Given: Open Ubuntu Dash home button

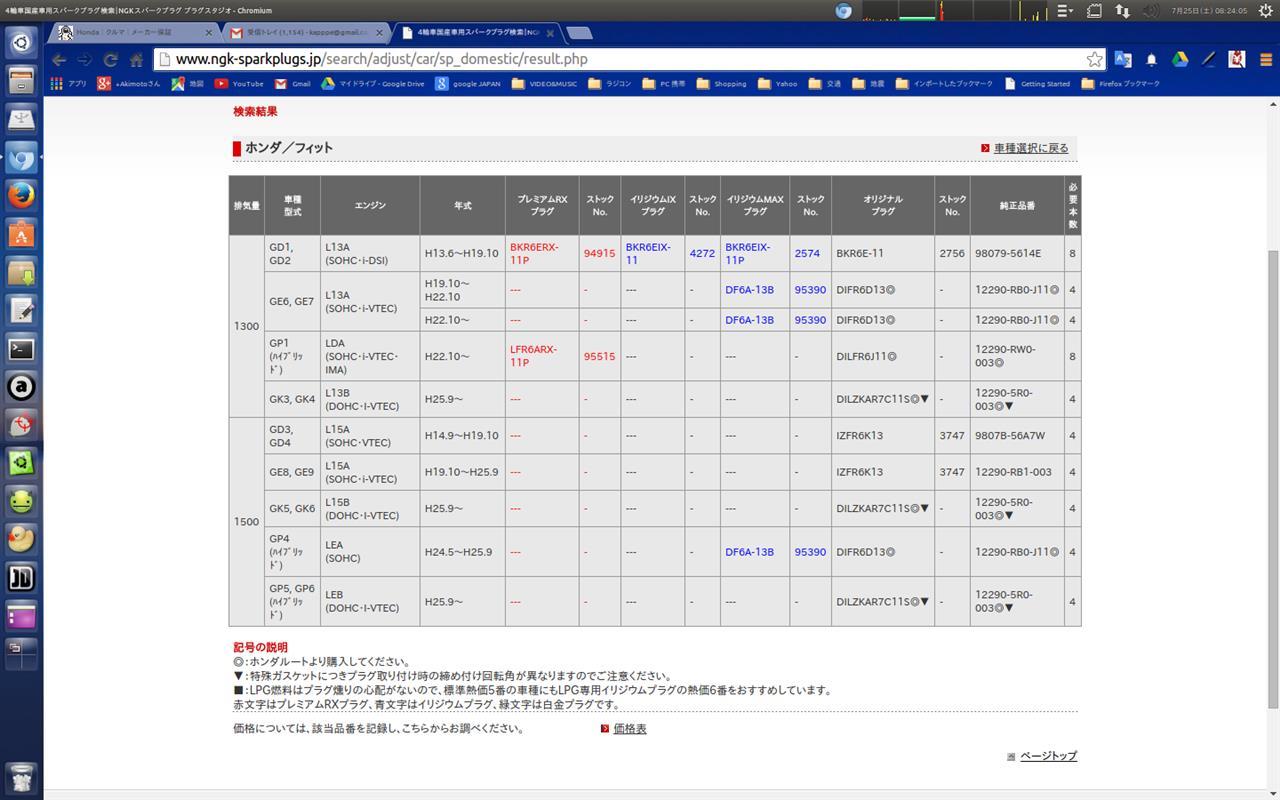Looking at the screenshot, I should pyautogui.click(x=21, y=41).
